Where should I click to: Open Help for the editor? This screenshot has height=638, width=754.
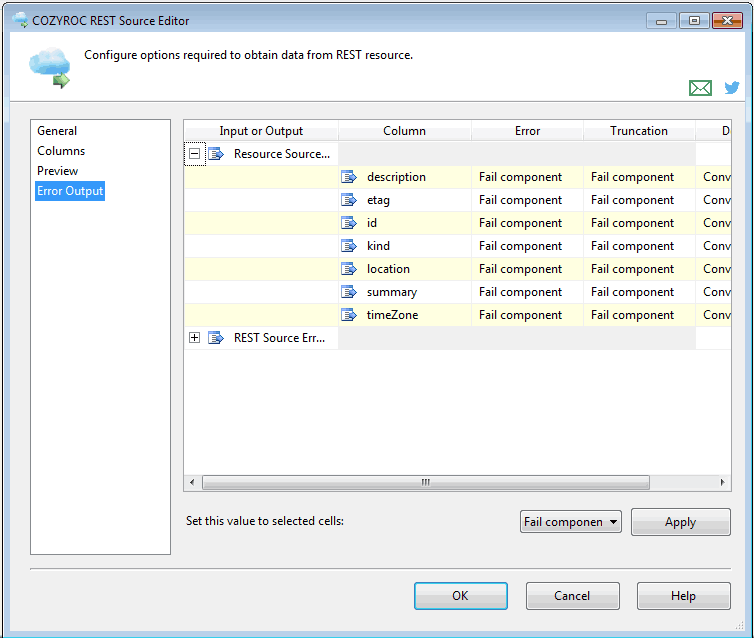click(683, 596)
